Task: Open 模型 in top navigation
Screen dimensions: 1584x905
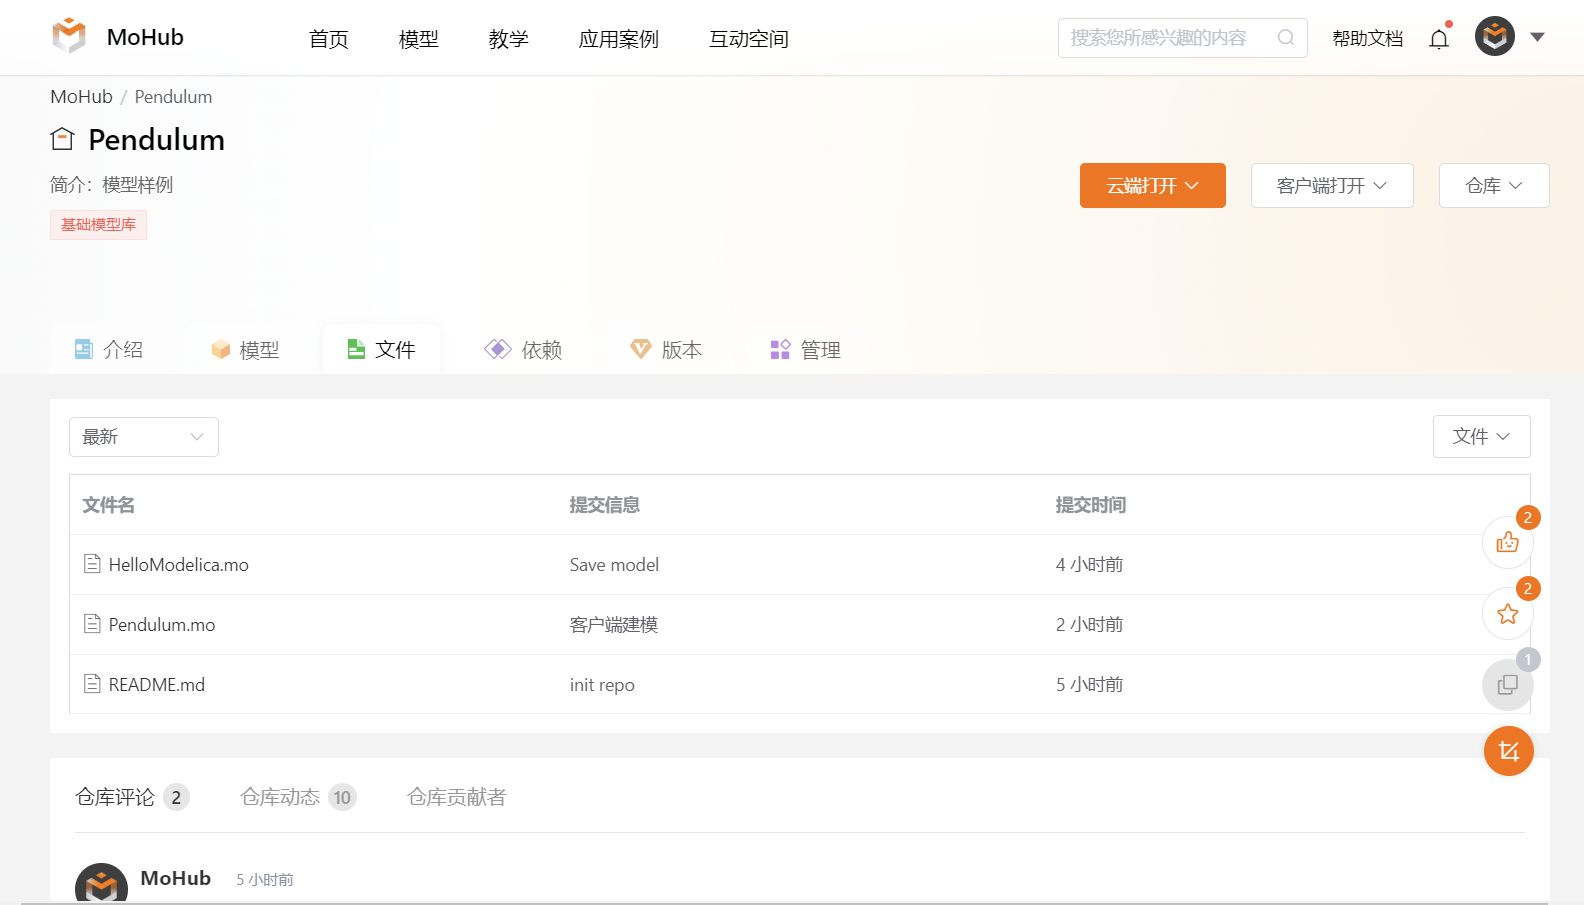Action: tap(419, 39)
